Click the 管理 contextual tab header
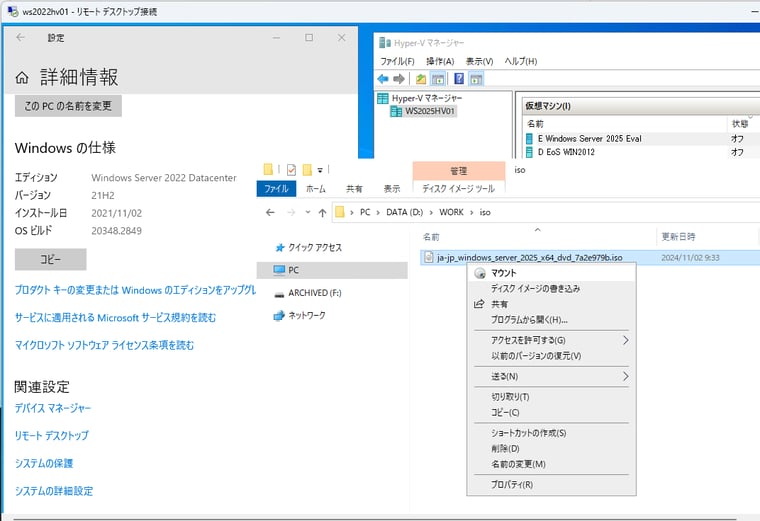 point(459,171)
